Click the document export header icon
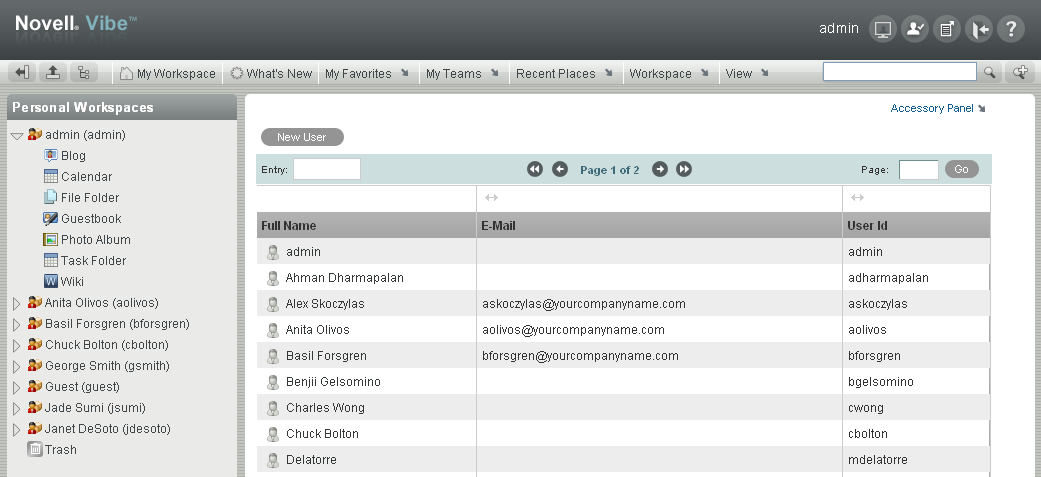The width and height of the screenshot is (1041, 477). (x=946, y=29)
